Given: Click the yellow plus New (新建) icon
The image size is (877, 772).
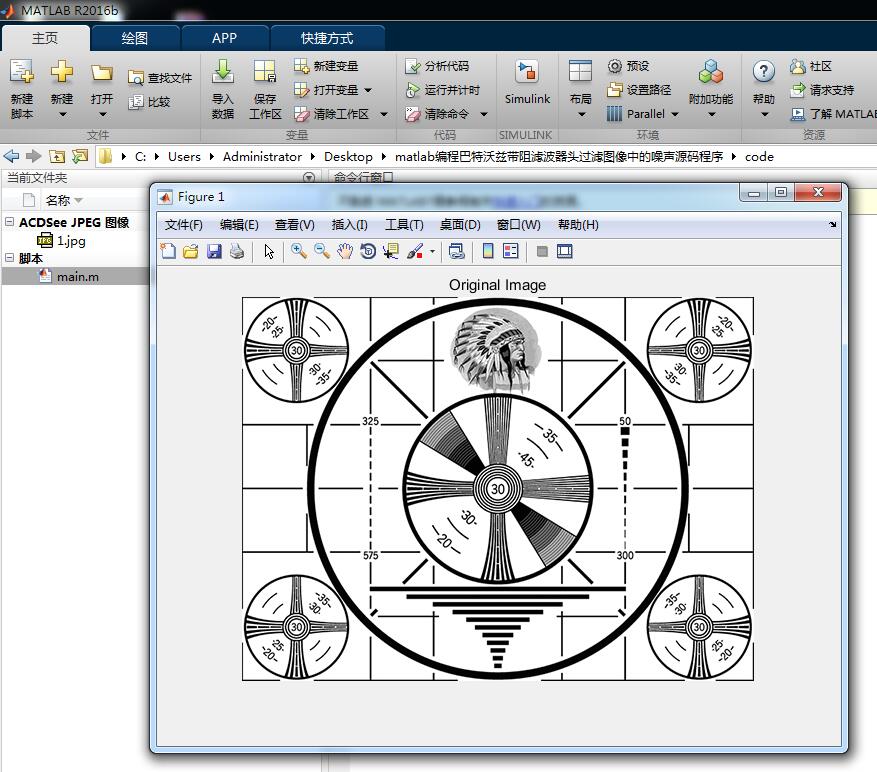Looking at the screenshot, I should coord(62,72).
